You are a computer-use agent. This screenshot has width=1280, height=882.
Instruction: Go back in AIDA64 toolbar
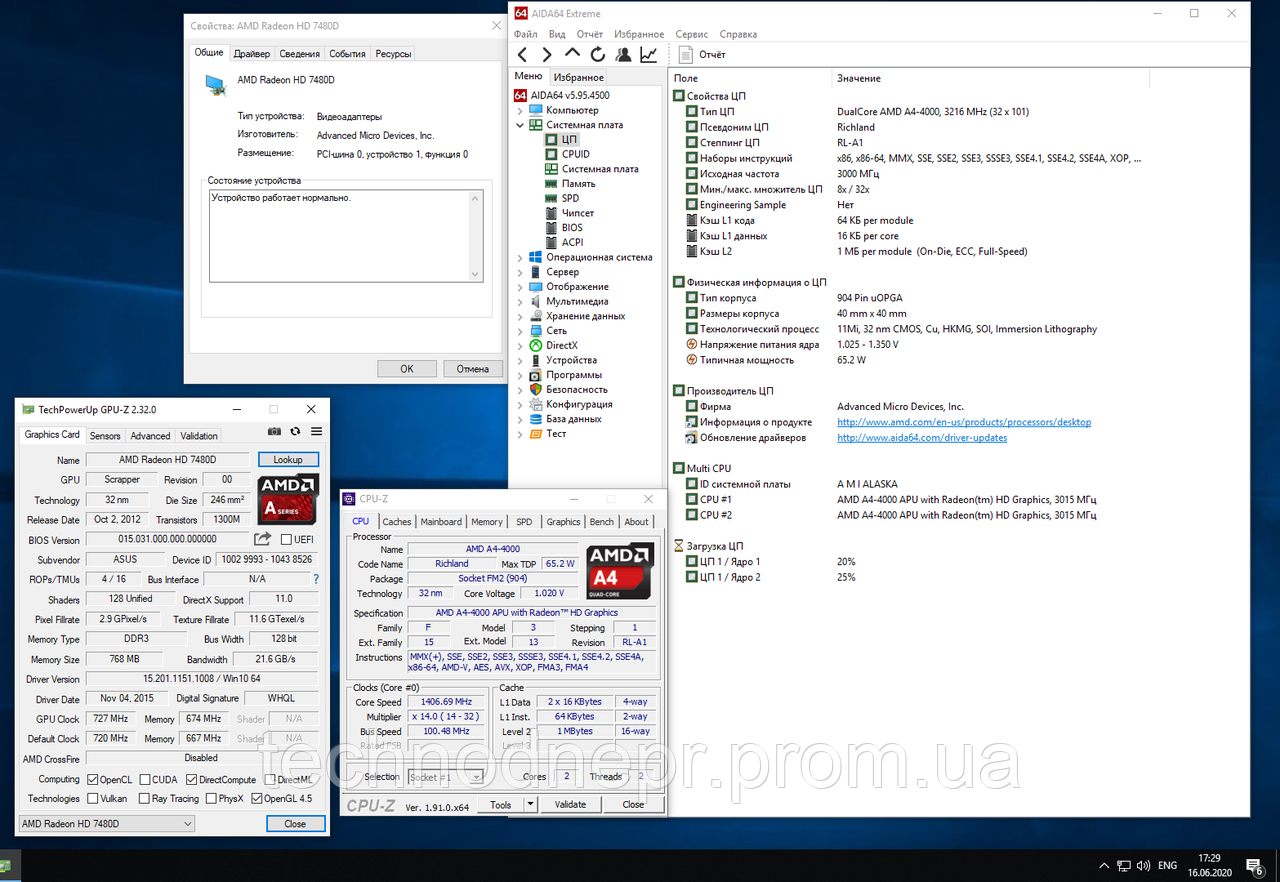(x=522, y=54)
